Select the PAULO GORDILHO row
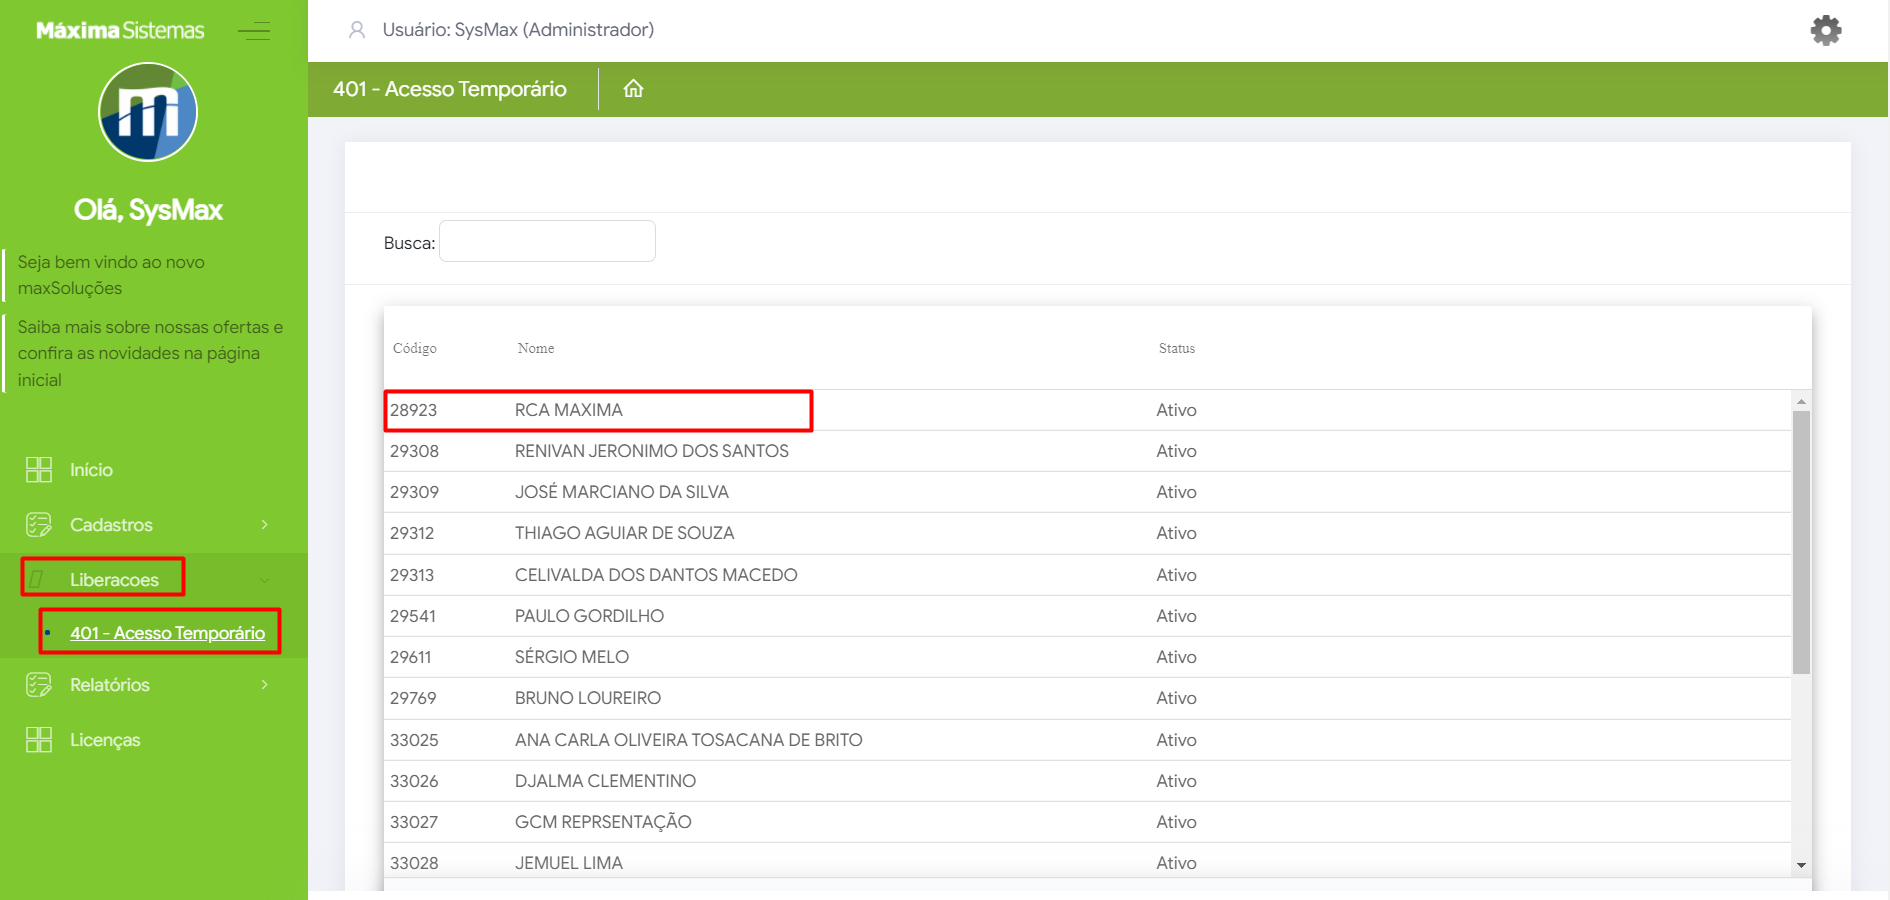The height and width of the screenshot is (900, 1890). click(x=589, y=616)
